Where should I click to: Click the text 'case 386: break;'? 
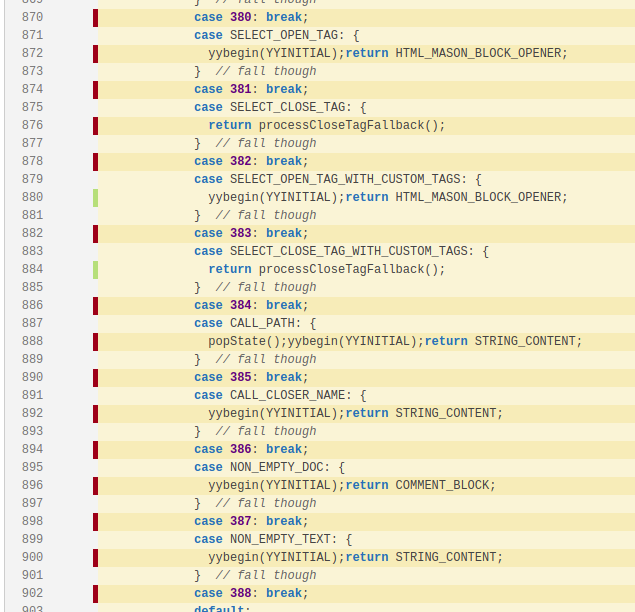[x=251, y=449]
